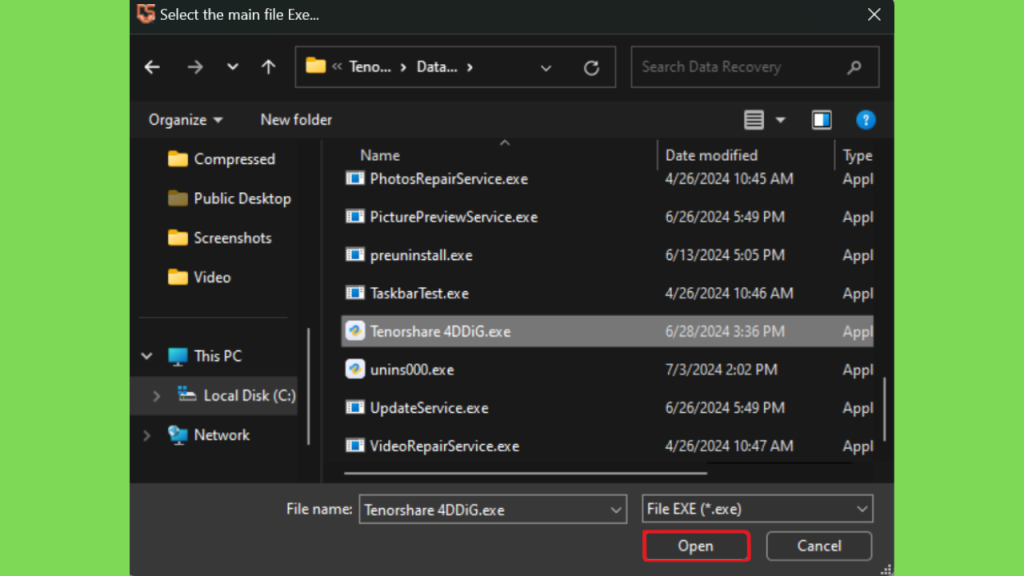Open the Organize menu

tap(185, 120)
